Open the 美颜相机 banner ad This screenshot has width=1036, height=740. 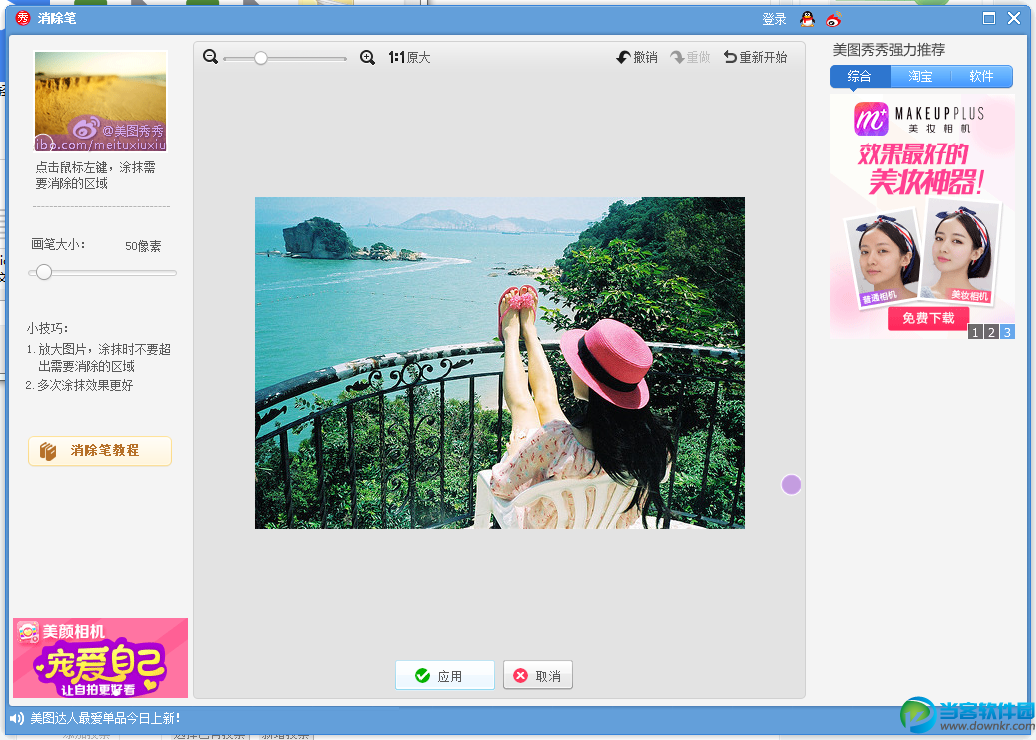pyautogui.click(x=100, y=658)
